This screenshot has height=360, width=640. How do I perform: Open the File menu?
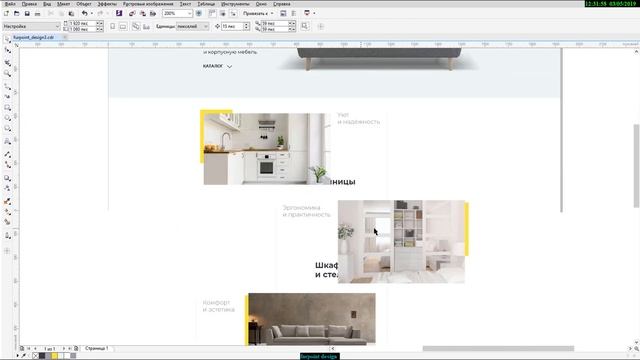point(10,4)
